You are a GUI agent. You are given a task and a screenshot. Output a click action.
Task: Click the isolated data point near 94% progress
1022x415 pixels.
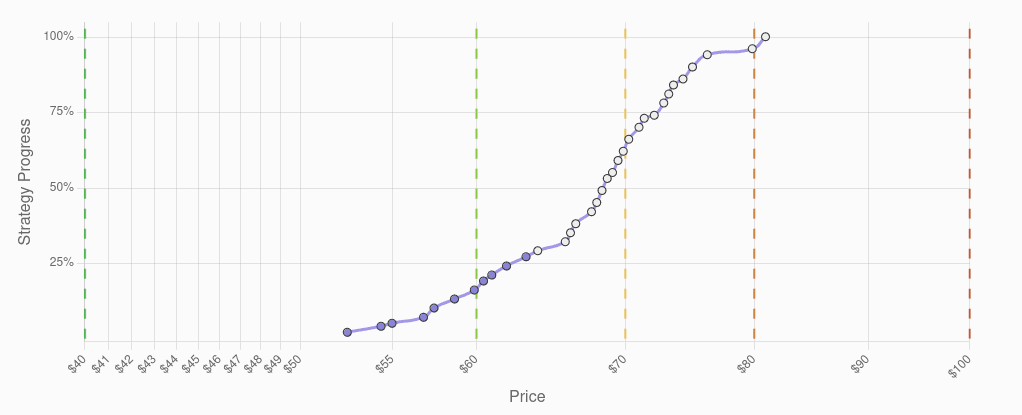[707, 55]
